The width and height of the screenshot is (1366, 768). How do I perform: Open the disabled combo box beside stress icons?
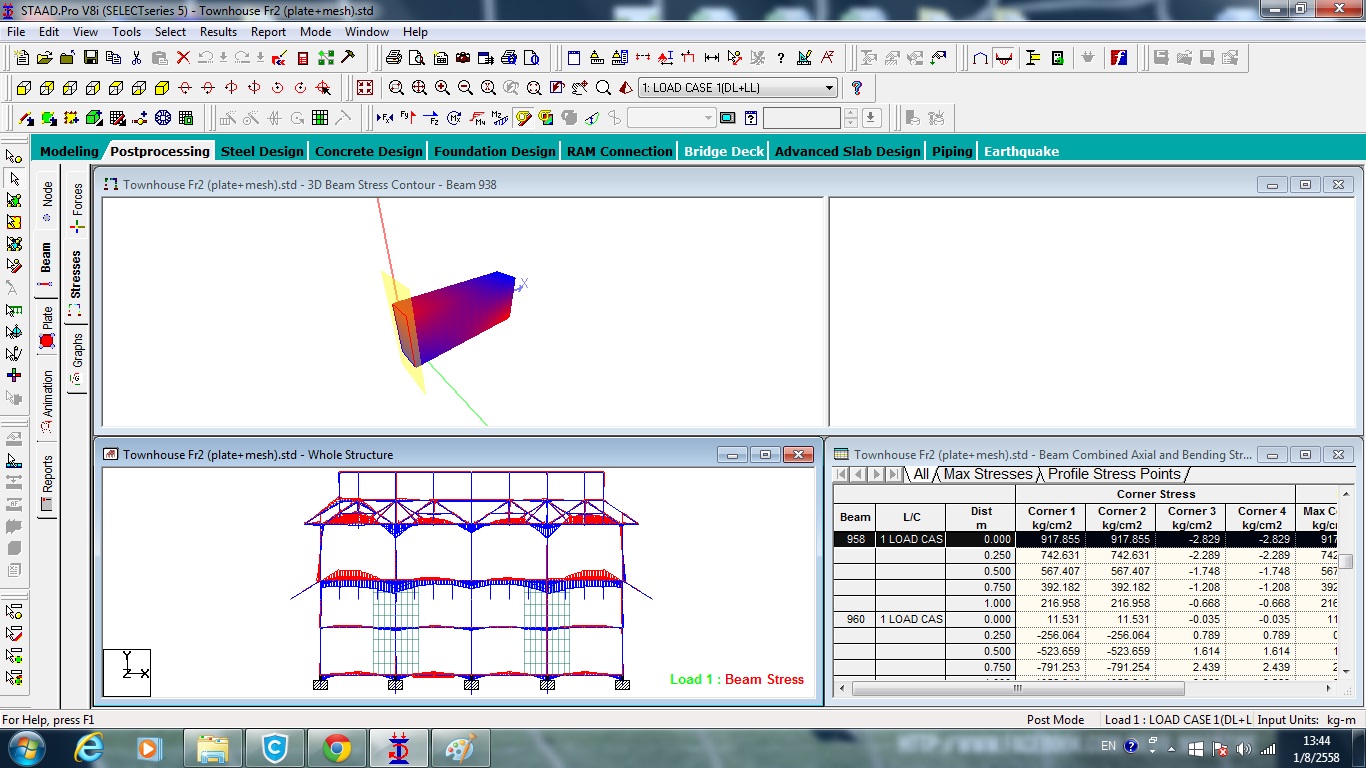671,118
